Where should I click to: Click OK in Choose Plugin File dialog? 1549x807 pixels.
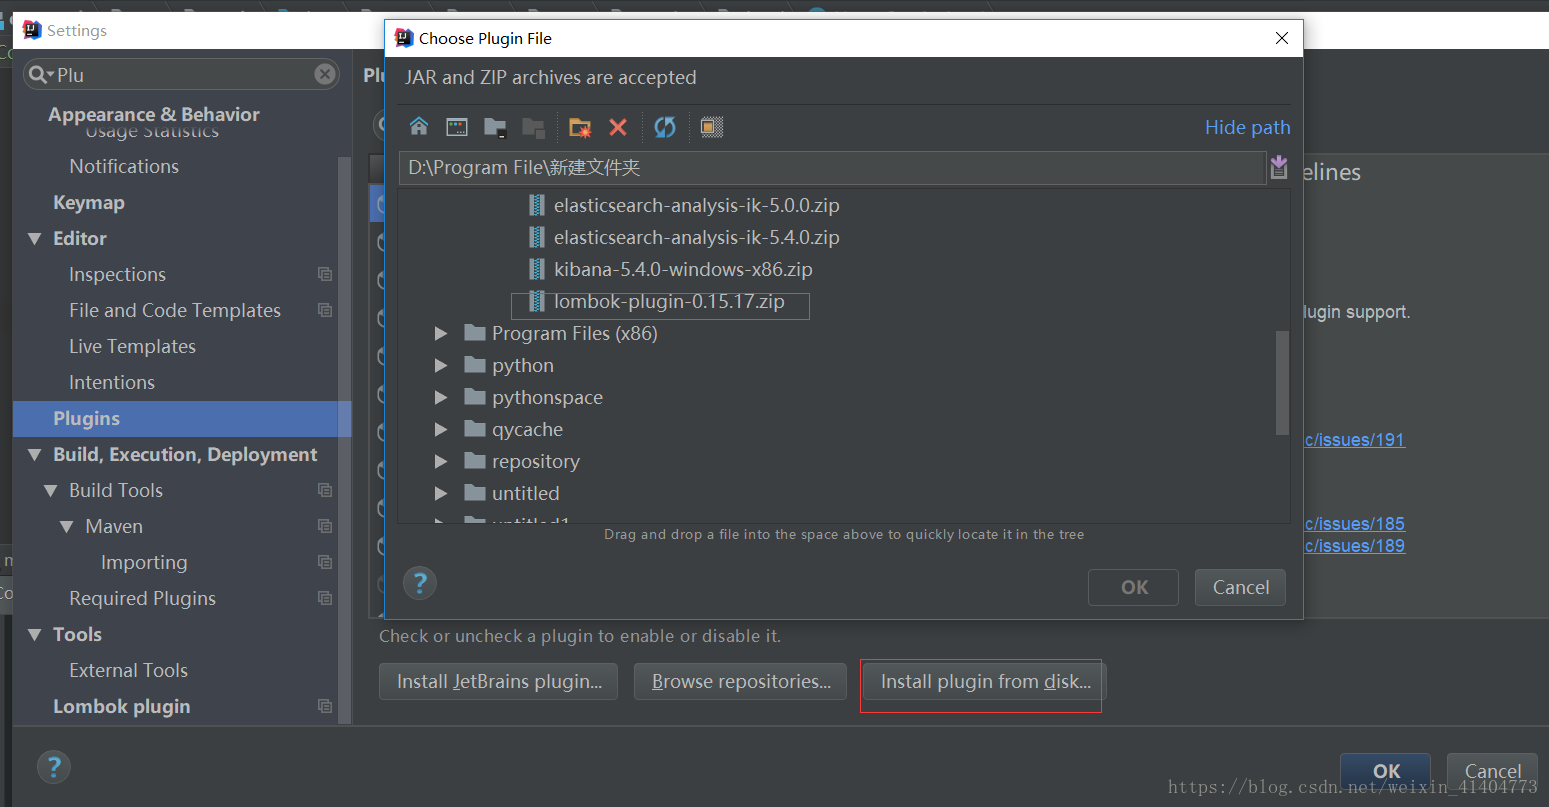point(1133,587)
